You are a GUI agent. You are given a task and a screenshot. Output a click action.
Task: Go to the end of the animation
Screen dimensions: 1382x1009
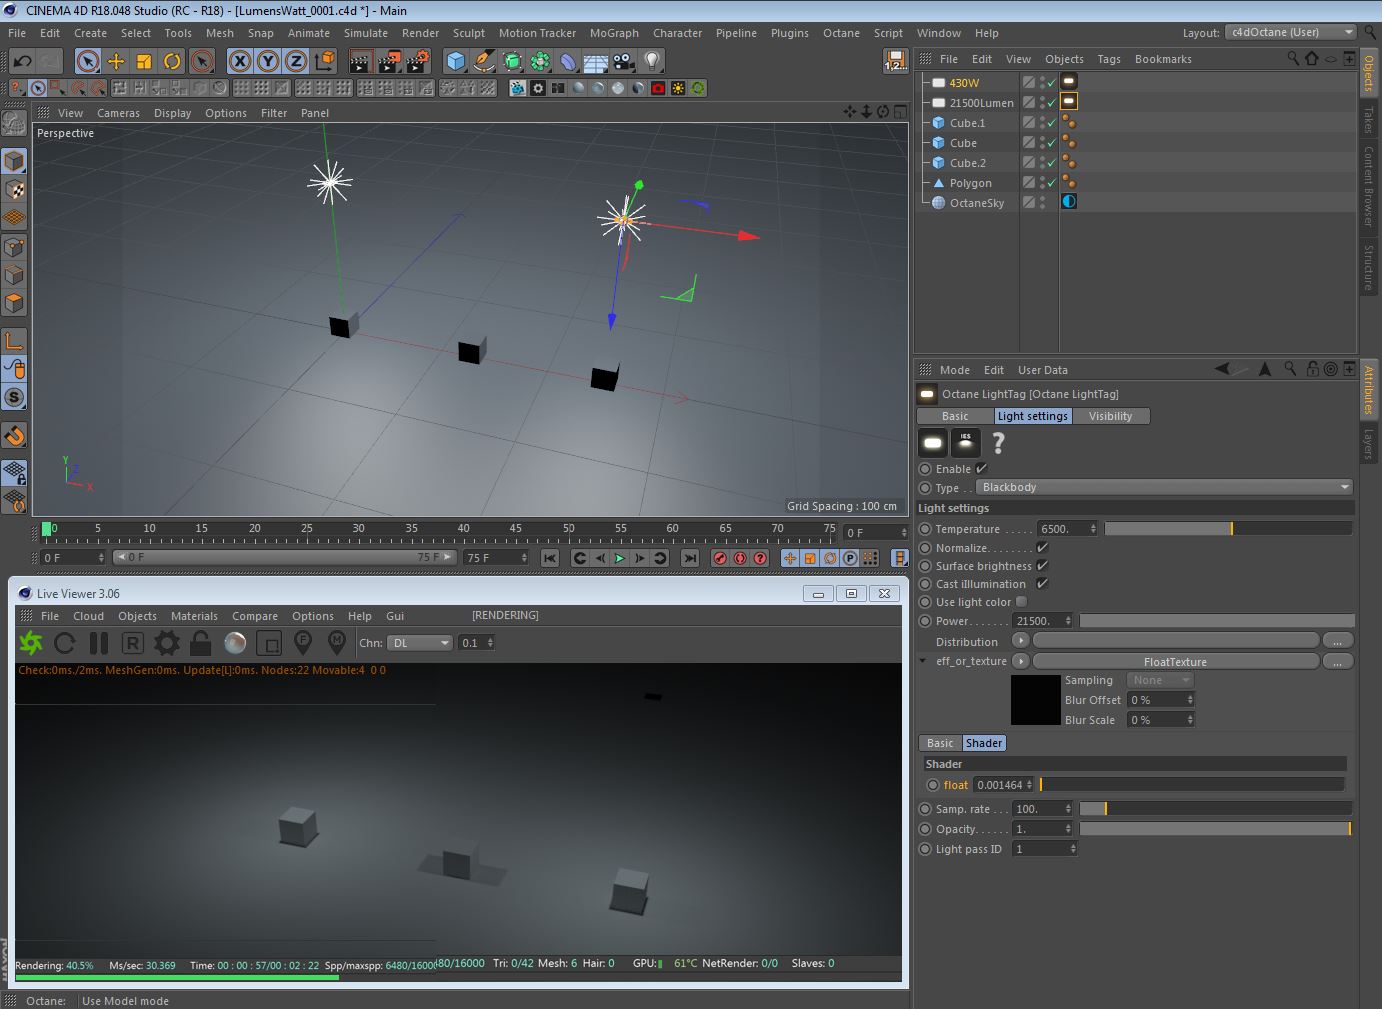point(690,558)
